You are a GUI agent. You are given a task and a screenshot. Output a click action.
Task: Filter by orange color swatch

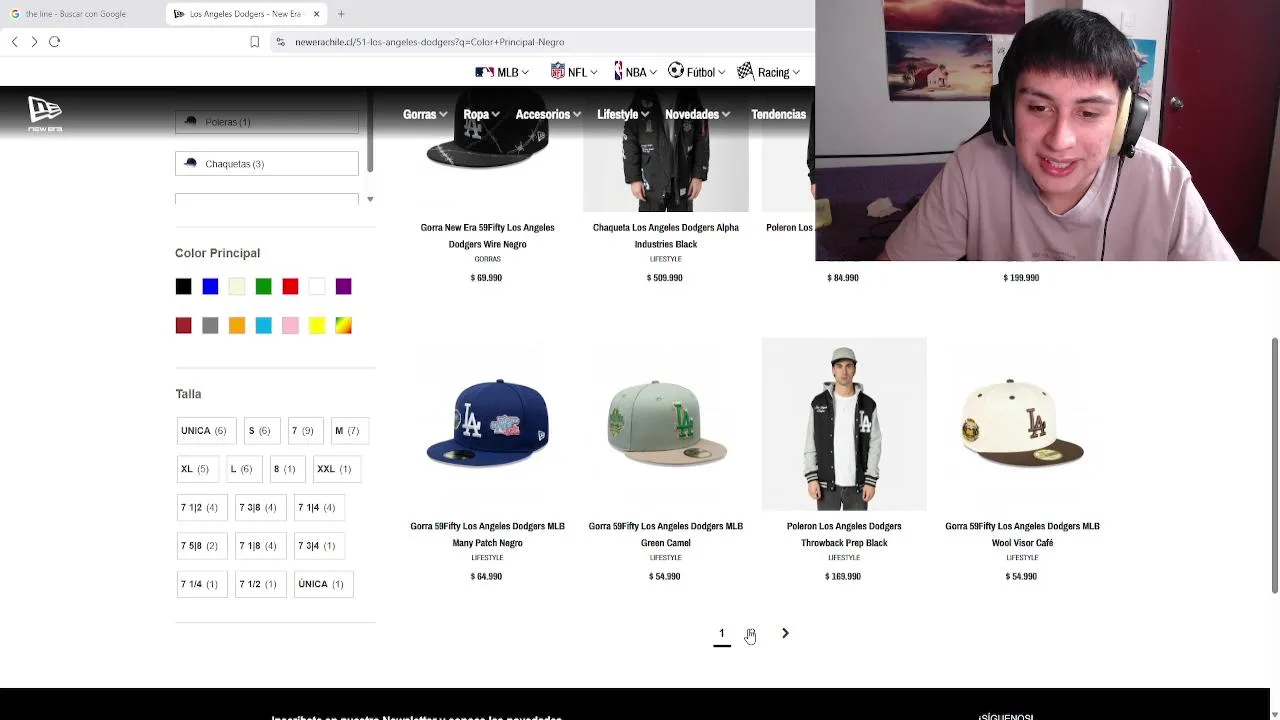tap(237, 326)
